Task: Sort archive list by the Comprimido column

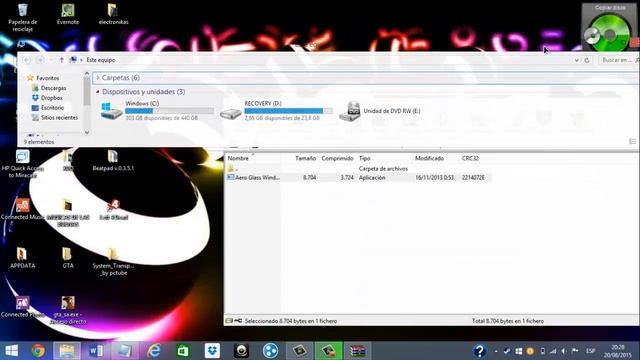Action: coord(337,158)
